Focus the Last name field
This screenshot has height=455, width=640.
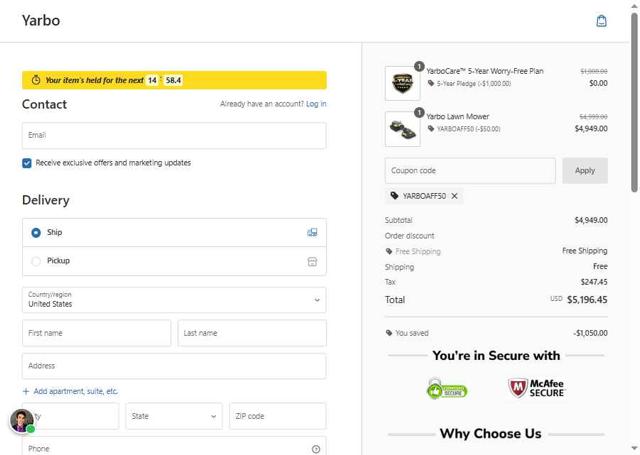[252, 333]
